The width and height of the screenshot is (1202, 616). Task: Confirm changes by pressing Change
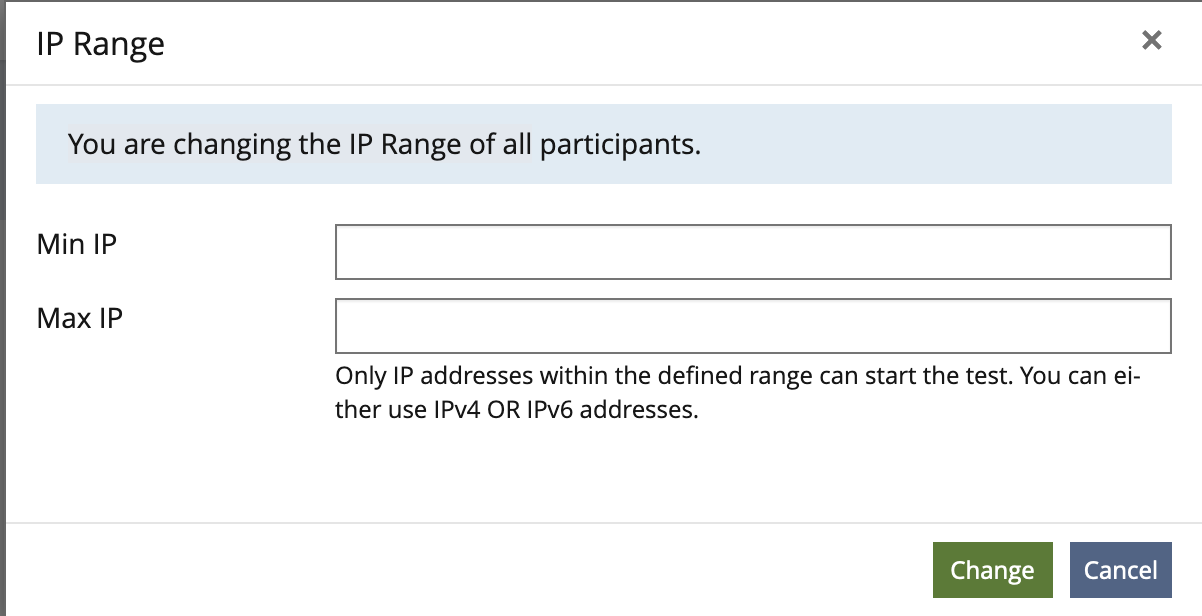(x=992, y=569)
